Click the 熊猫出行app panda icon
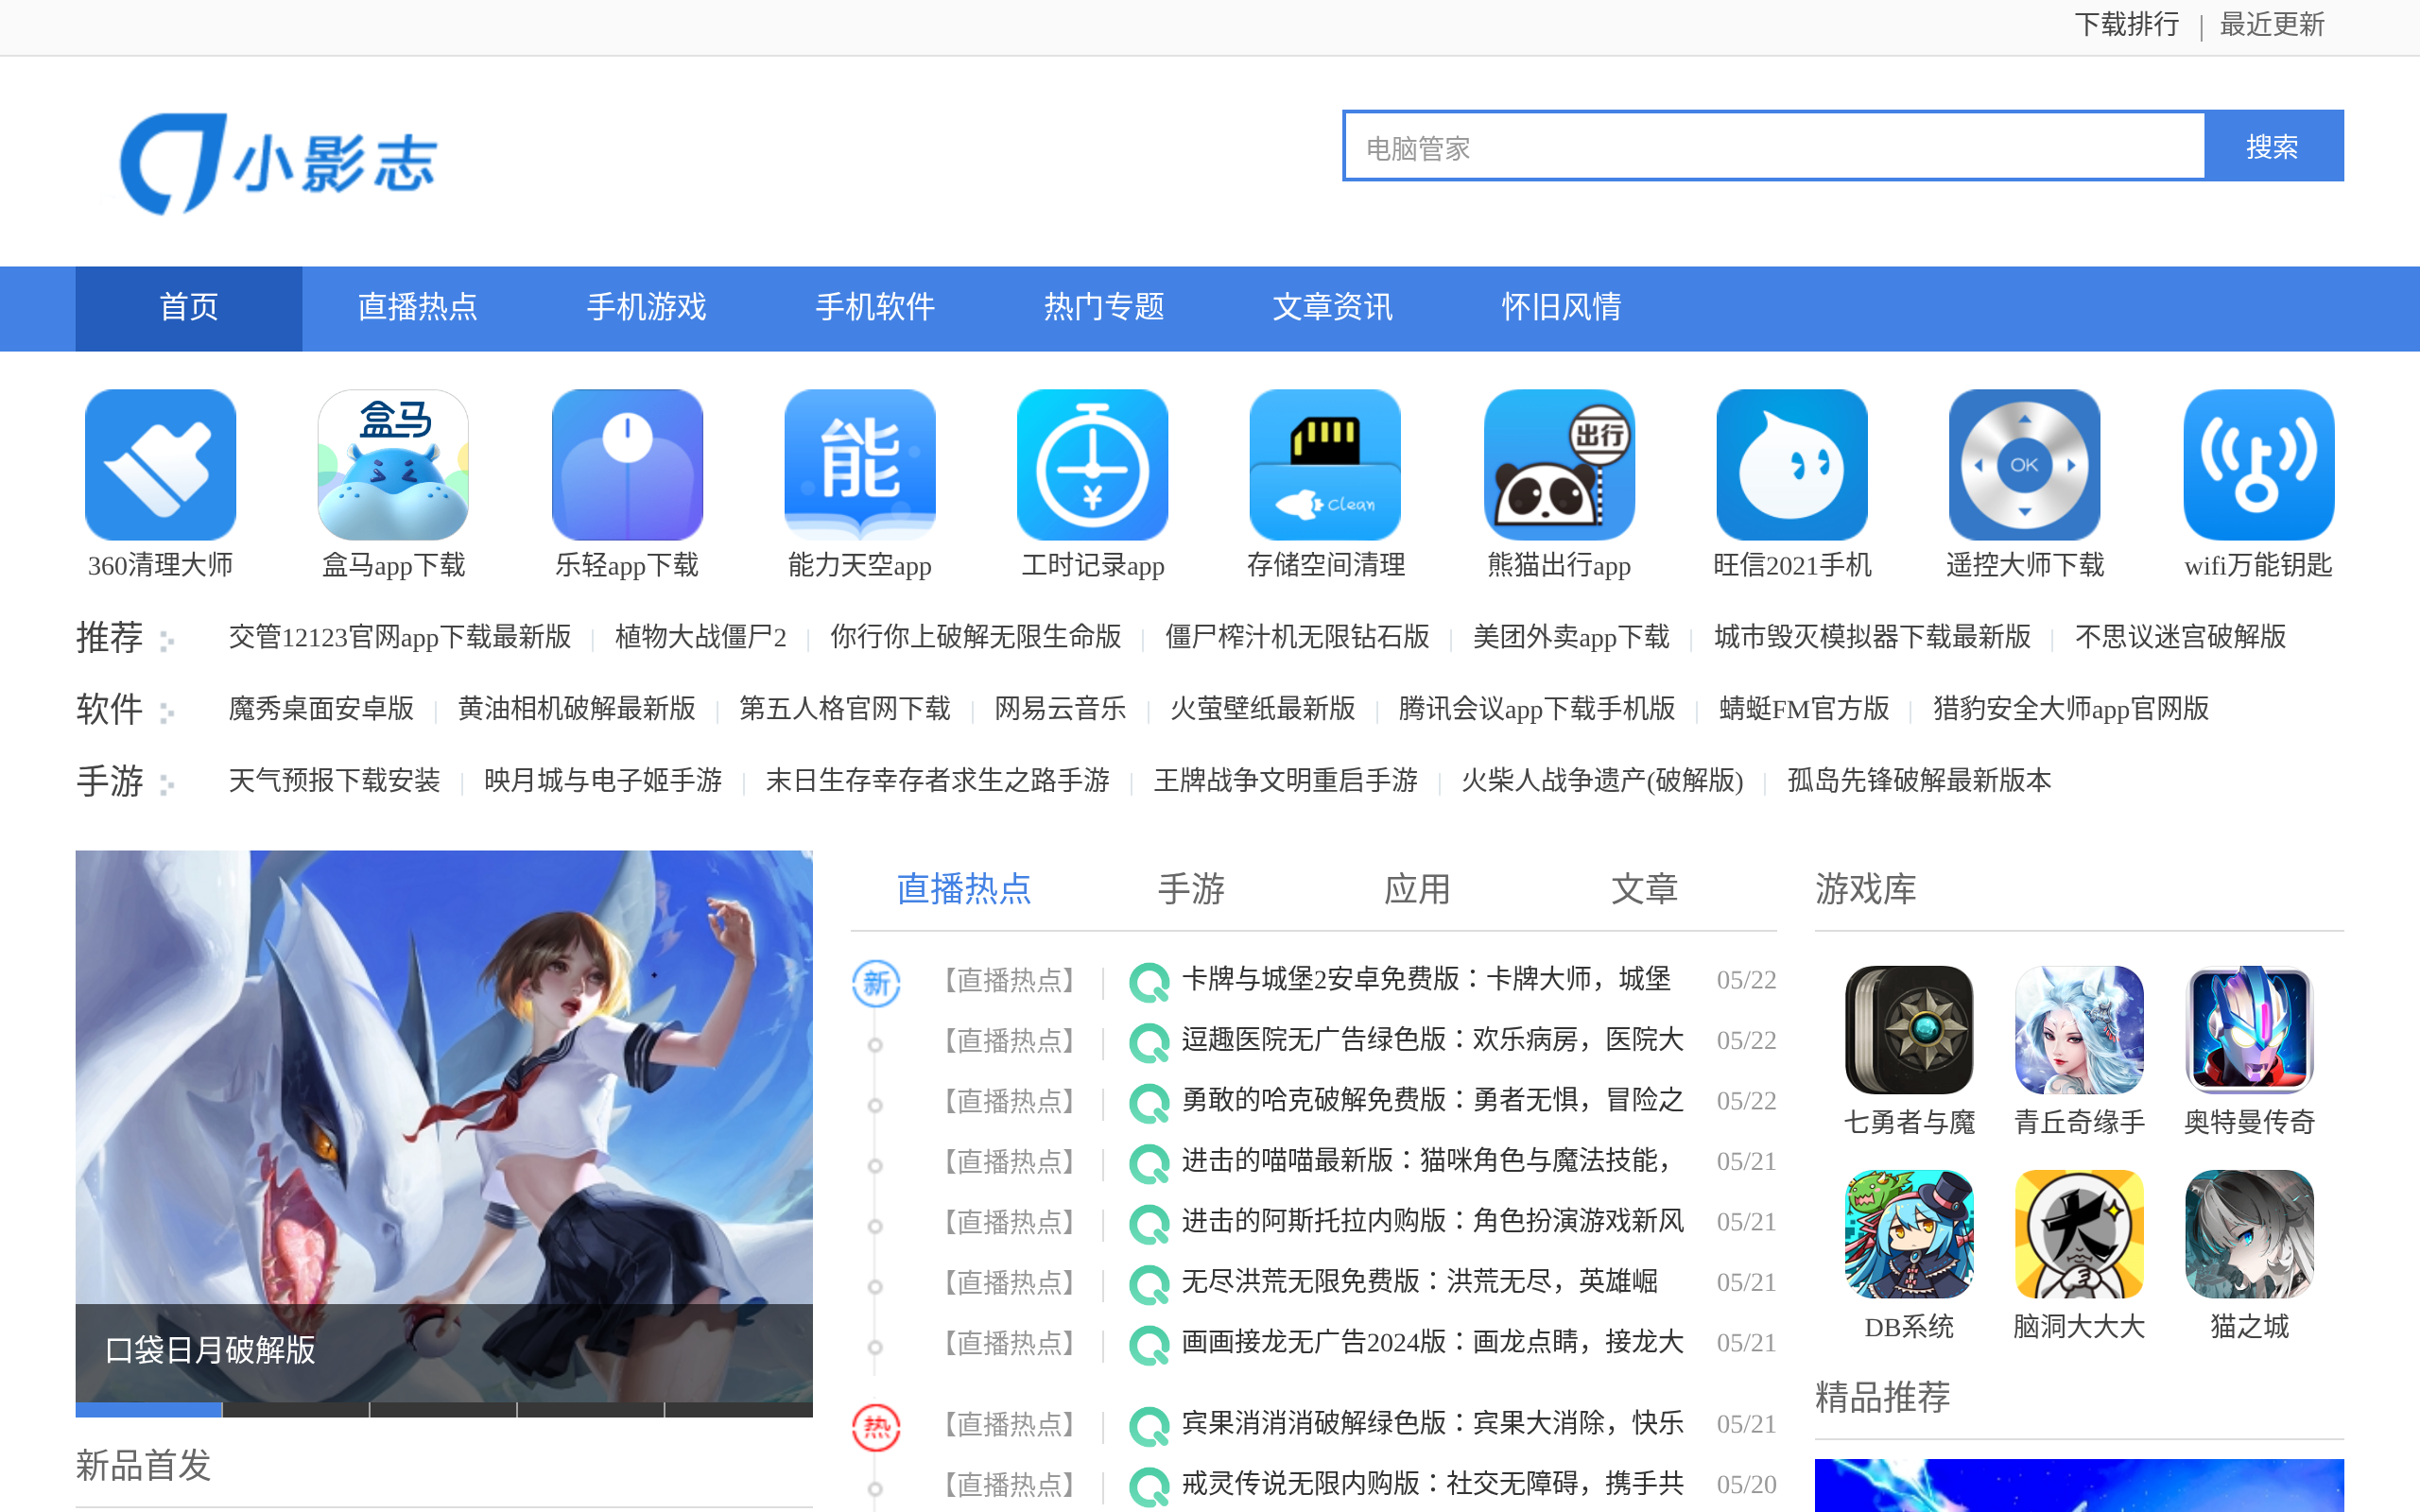 [1559, 465]
